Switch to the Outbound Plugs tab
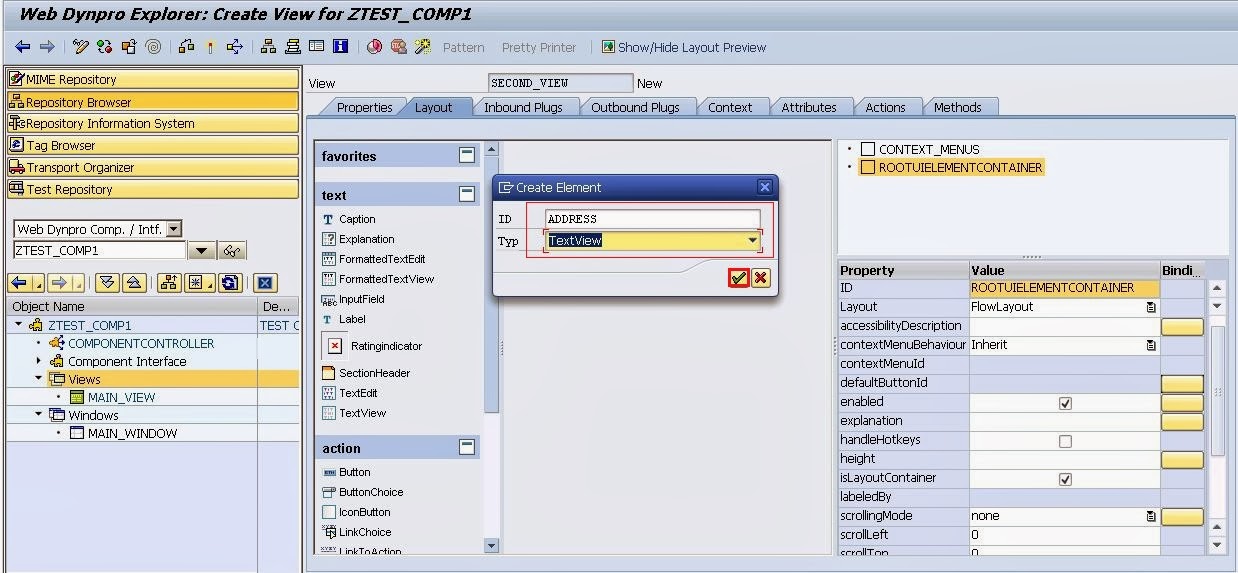Image resolution: width=1238 pixels, height=573 pixels. click(635, 108)
